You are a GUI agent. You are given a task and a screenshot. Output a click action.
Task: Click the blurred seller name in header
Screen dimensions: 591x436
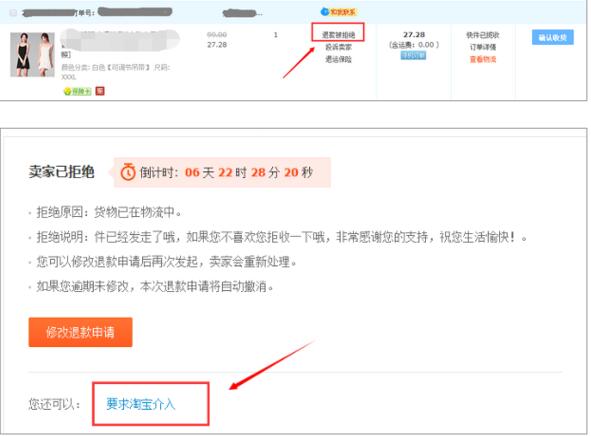point(242,13)
